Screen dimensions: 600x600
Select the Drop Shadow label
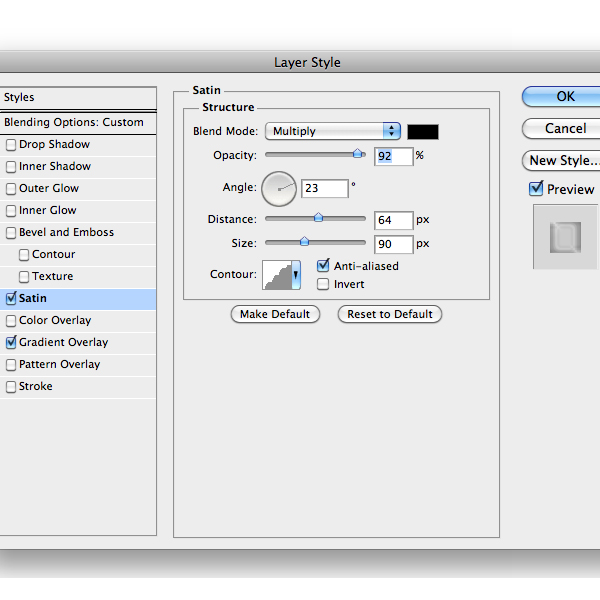tap(54, 145)
